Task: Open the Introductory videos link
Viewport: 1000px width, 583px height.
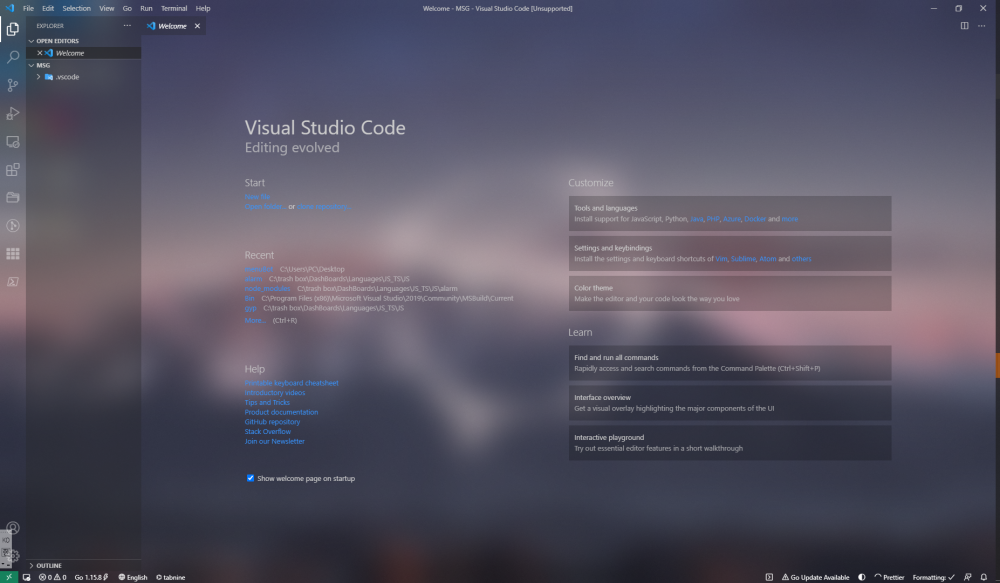Action: [x=275, y=393]
